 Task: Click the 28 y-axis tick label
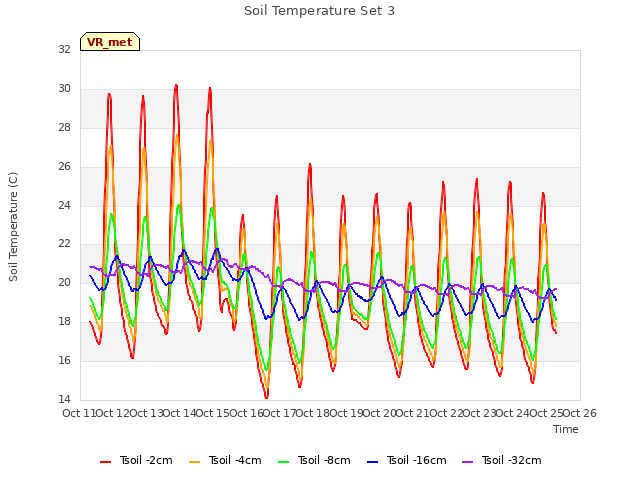(x=64, y=127)
